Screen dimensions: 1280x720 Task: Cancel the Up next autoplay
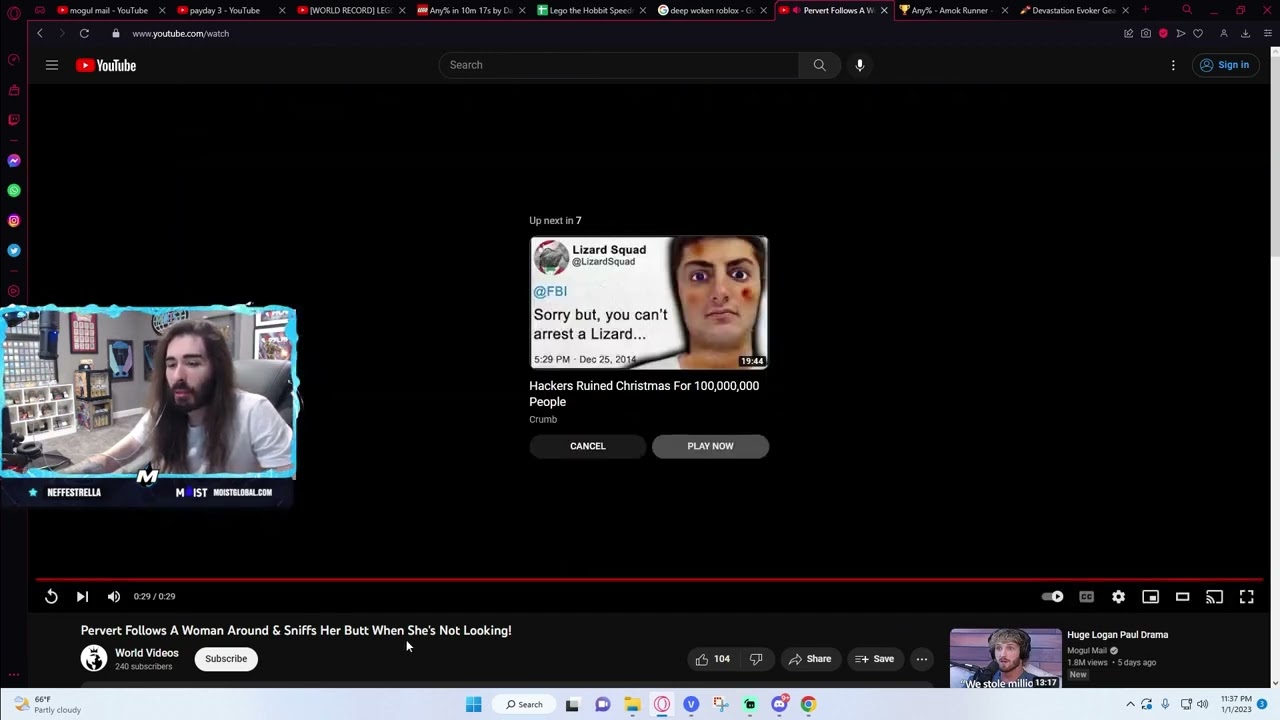(x=588, y=446)
